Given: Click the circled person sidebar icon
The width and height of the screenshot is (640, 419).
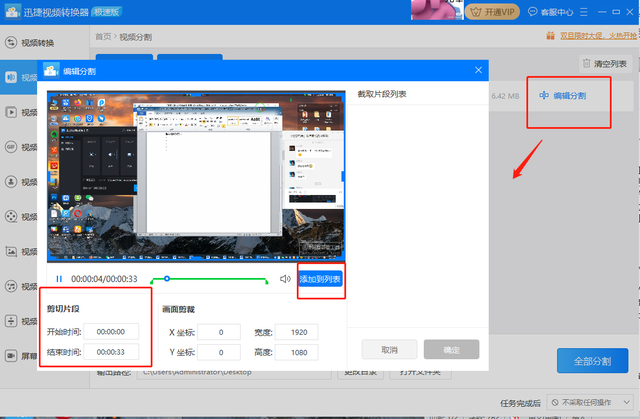Looking at the screenshot, I should tap(11, 182).
